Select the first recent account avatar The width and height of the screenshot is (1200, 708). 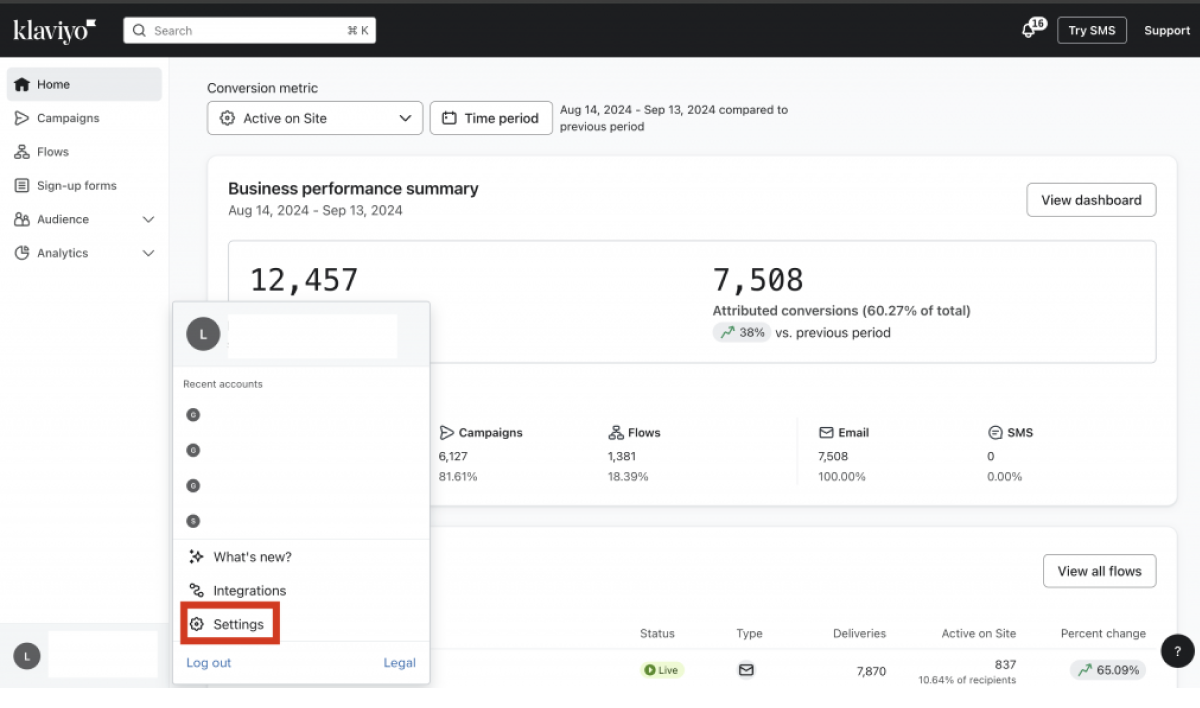193,414
